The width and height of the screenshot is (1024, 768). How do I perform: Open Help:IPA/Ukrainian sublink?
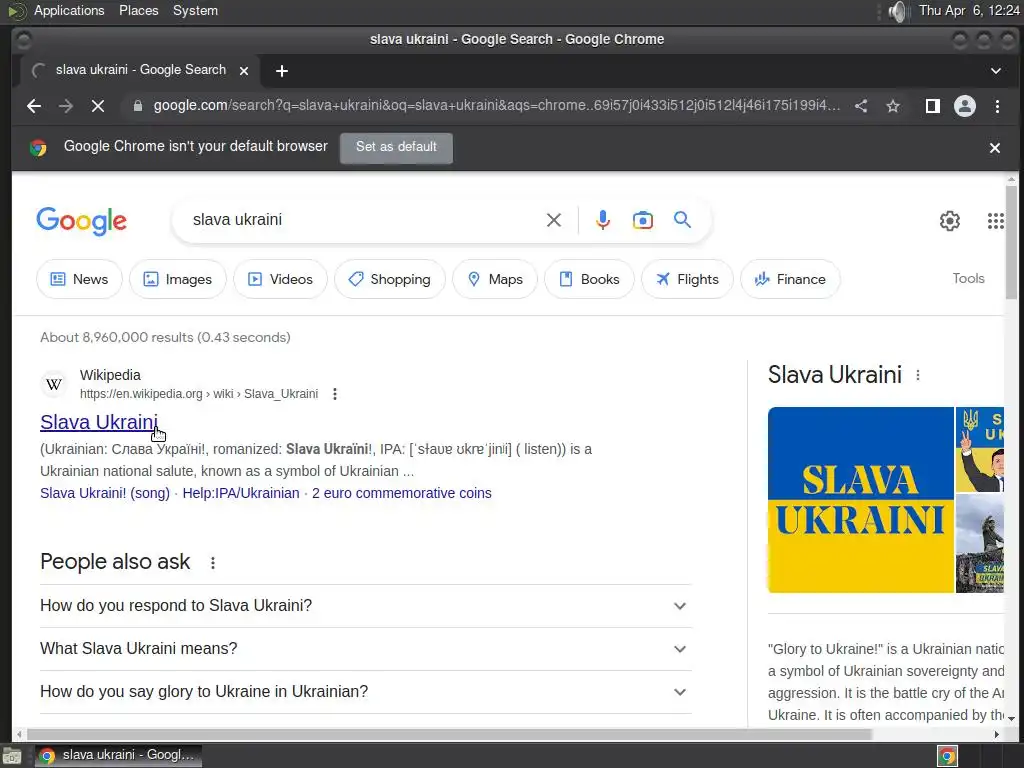pos(241,493)
